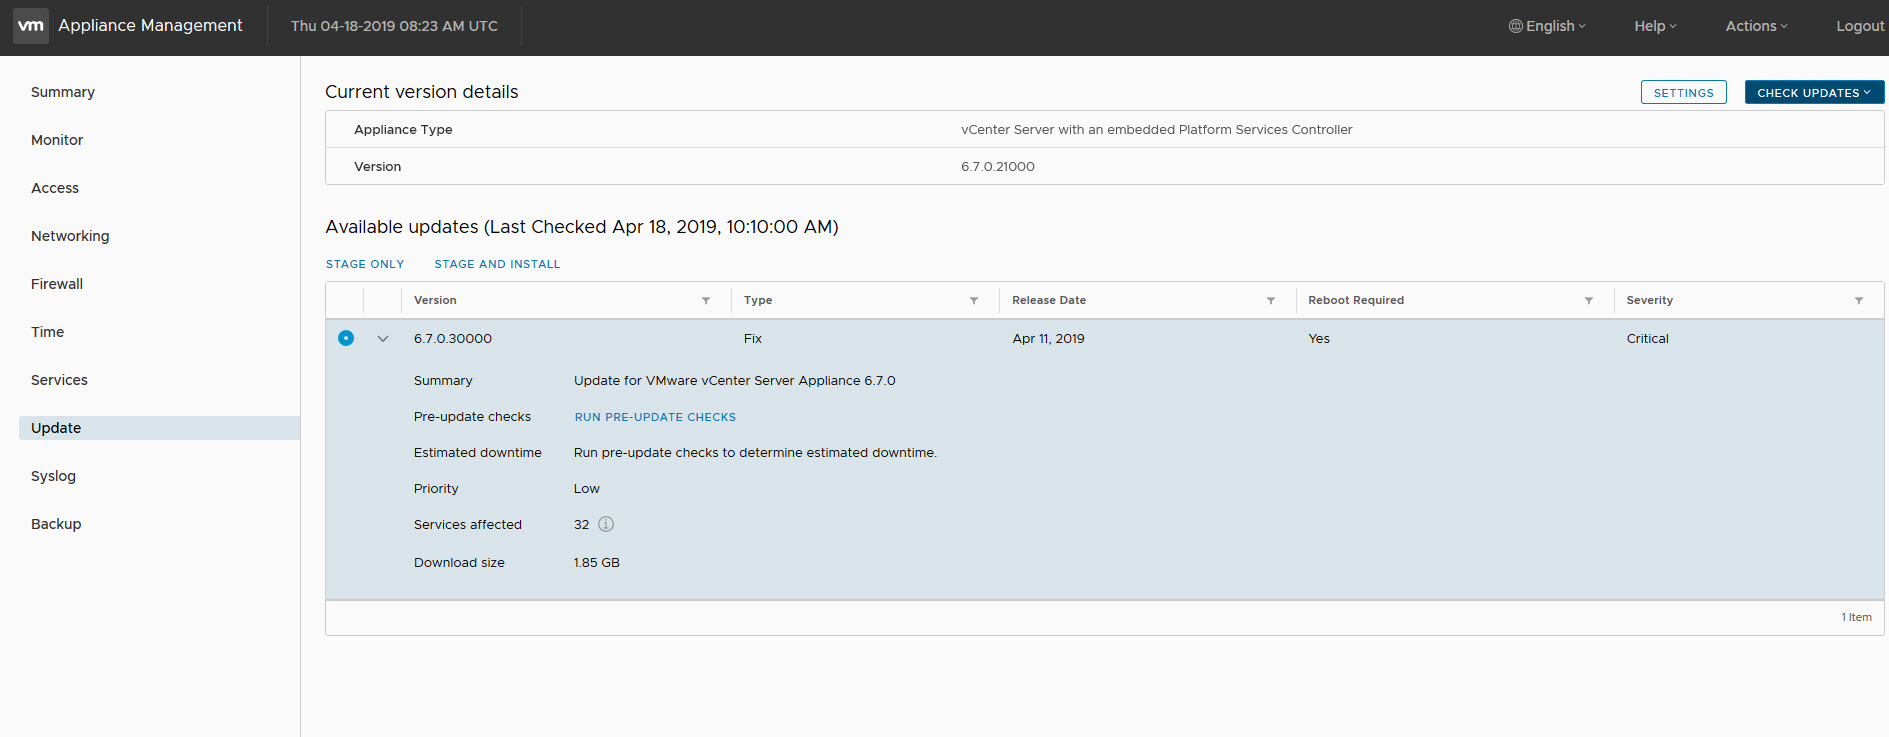Click Stage and Install
The image size is (1889, 737).
point(497,264)
